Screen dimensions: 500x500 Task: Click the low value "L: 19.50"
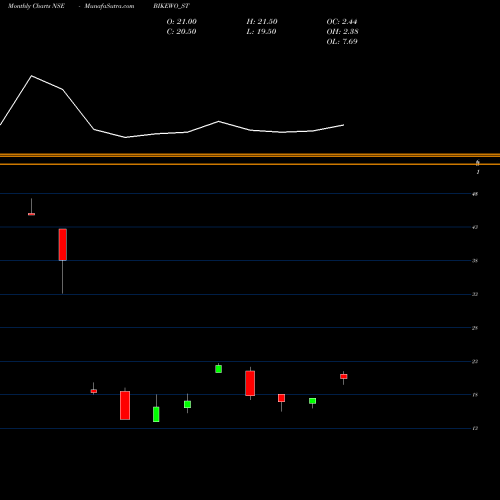tap(261, 32)
